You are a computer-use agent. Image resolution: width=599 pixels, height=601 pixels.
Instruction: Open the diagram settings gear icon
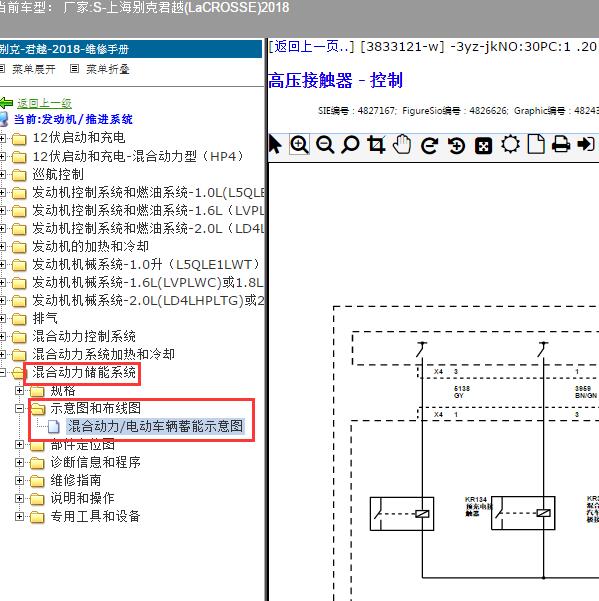(x=510, y=145)
